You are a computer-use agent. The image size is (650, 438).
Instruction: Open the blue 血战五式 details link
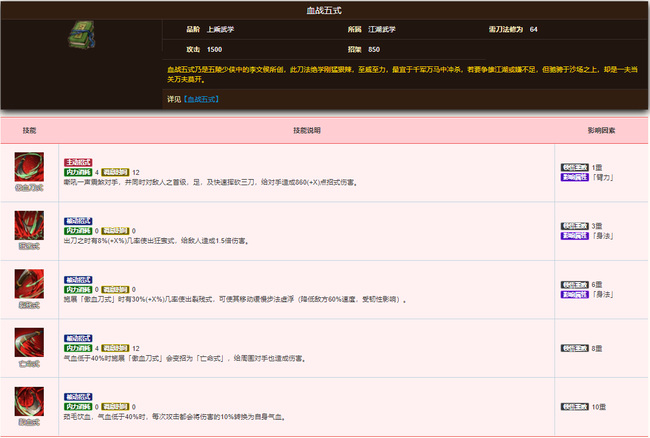point(201,99)
